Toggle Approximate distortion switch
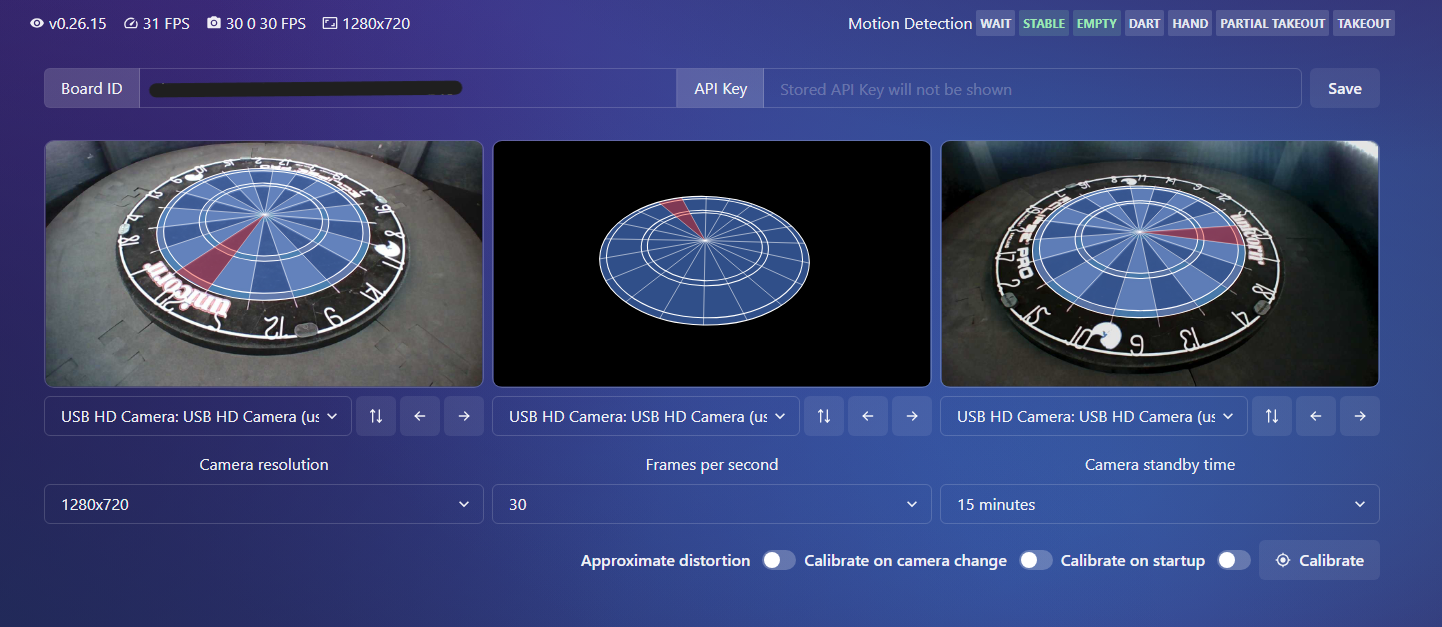Viewport: 1442px width, 627px height. point(779,560)
